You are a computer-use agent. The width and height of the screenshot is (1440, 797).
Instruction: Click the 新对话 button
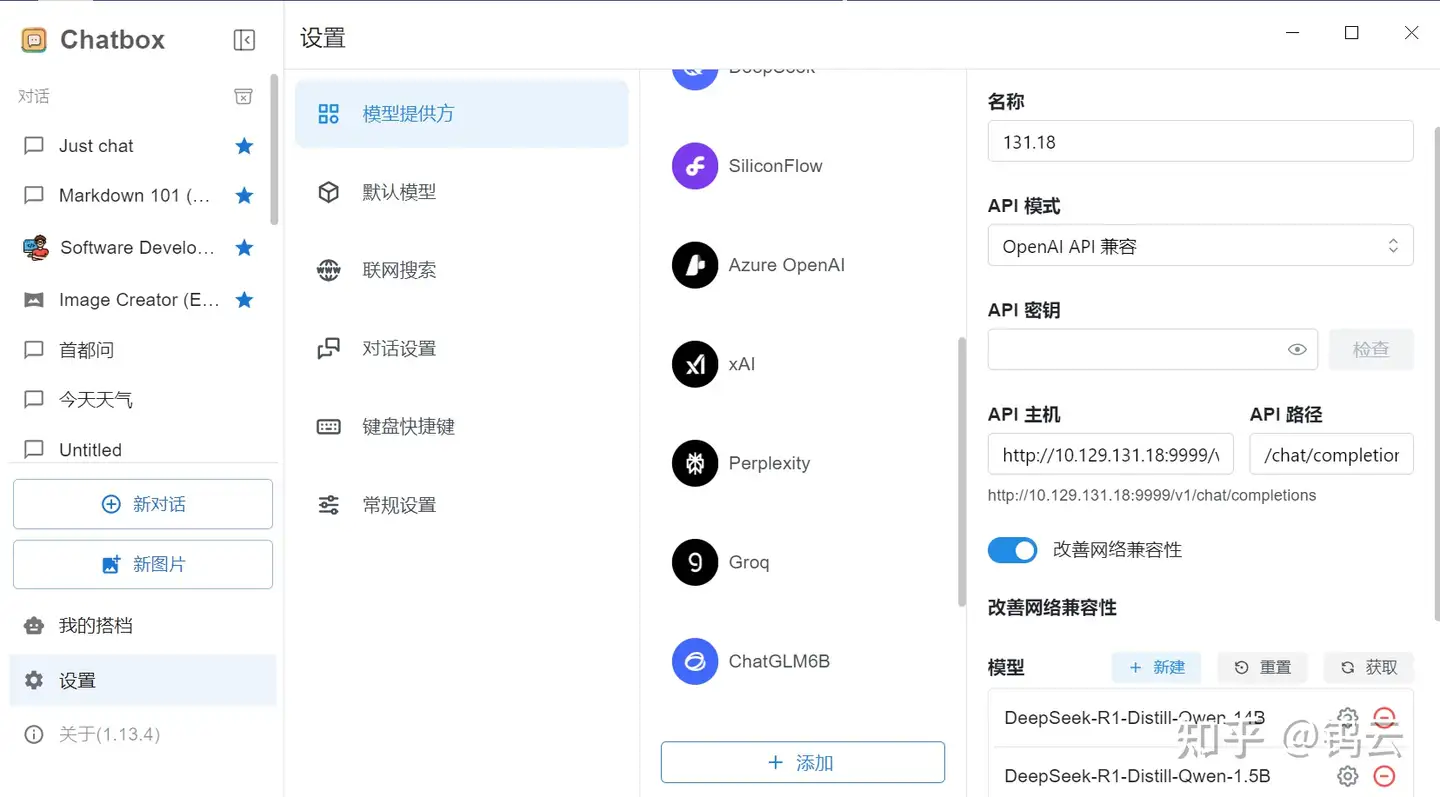(x=143, y=504)
